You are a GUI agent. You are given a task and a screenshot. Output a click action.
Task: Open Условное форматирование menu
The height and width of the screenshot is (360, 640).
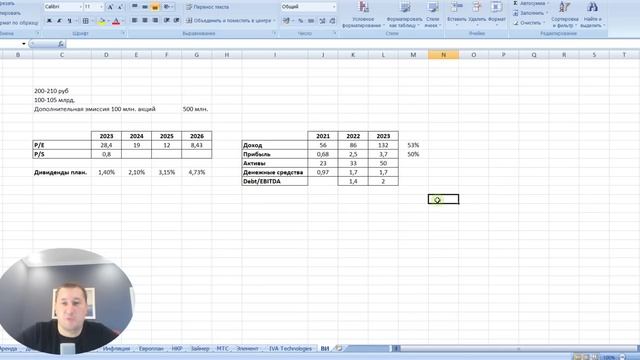363,15
